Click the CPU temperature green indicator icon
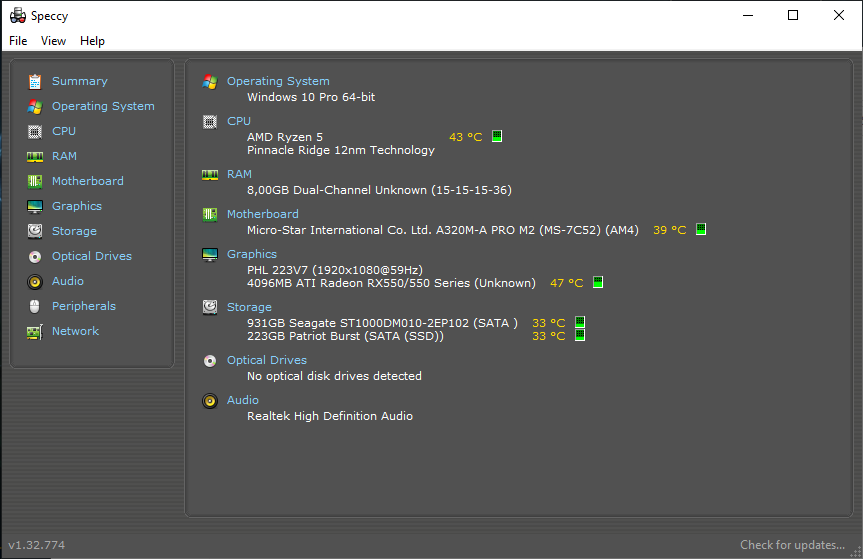 click(x=496, y=136)
